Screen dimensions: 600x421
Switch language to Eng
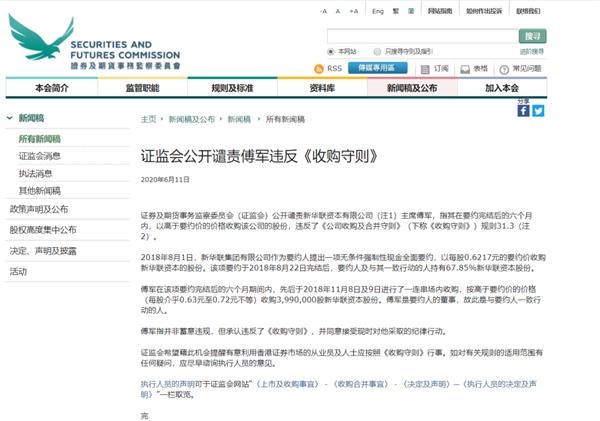(x=378, y=11)
